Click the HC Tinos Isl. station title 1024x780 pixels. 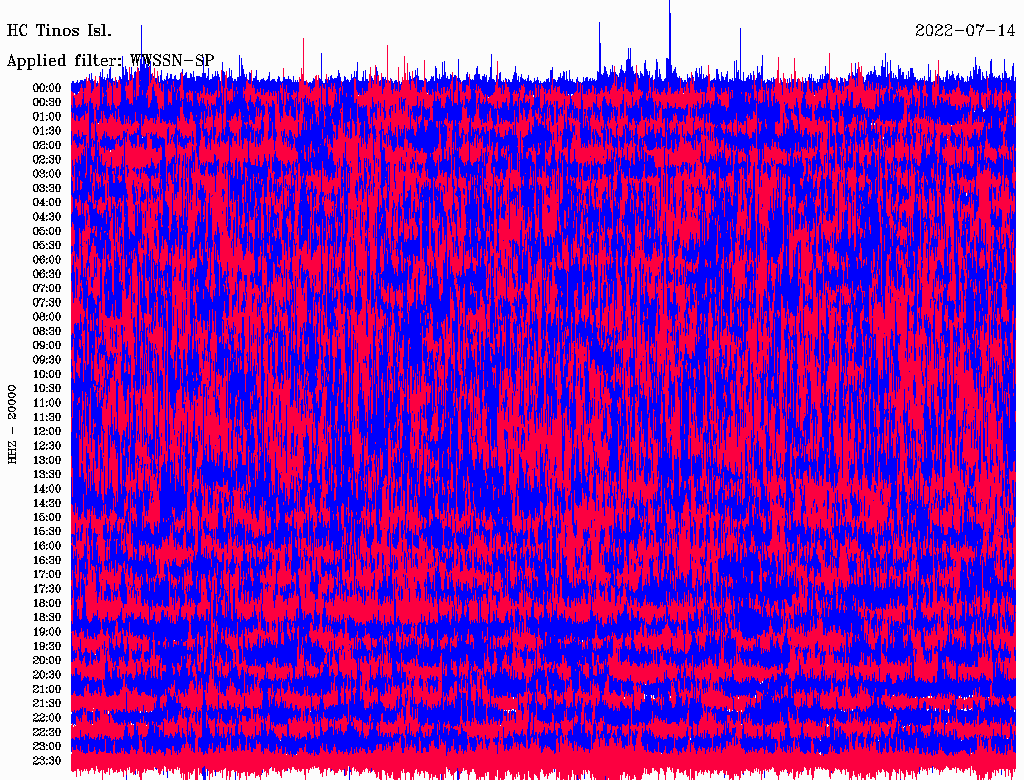(x=59, y=30)
